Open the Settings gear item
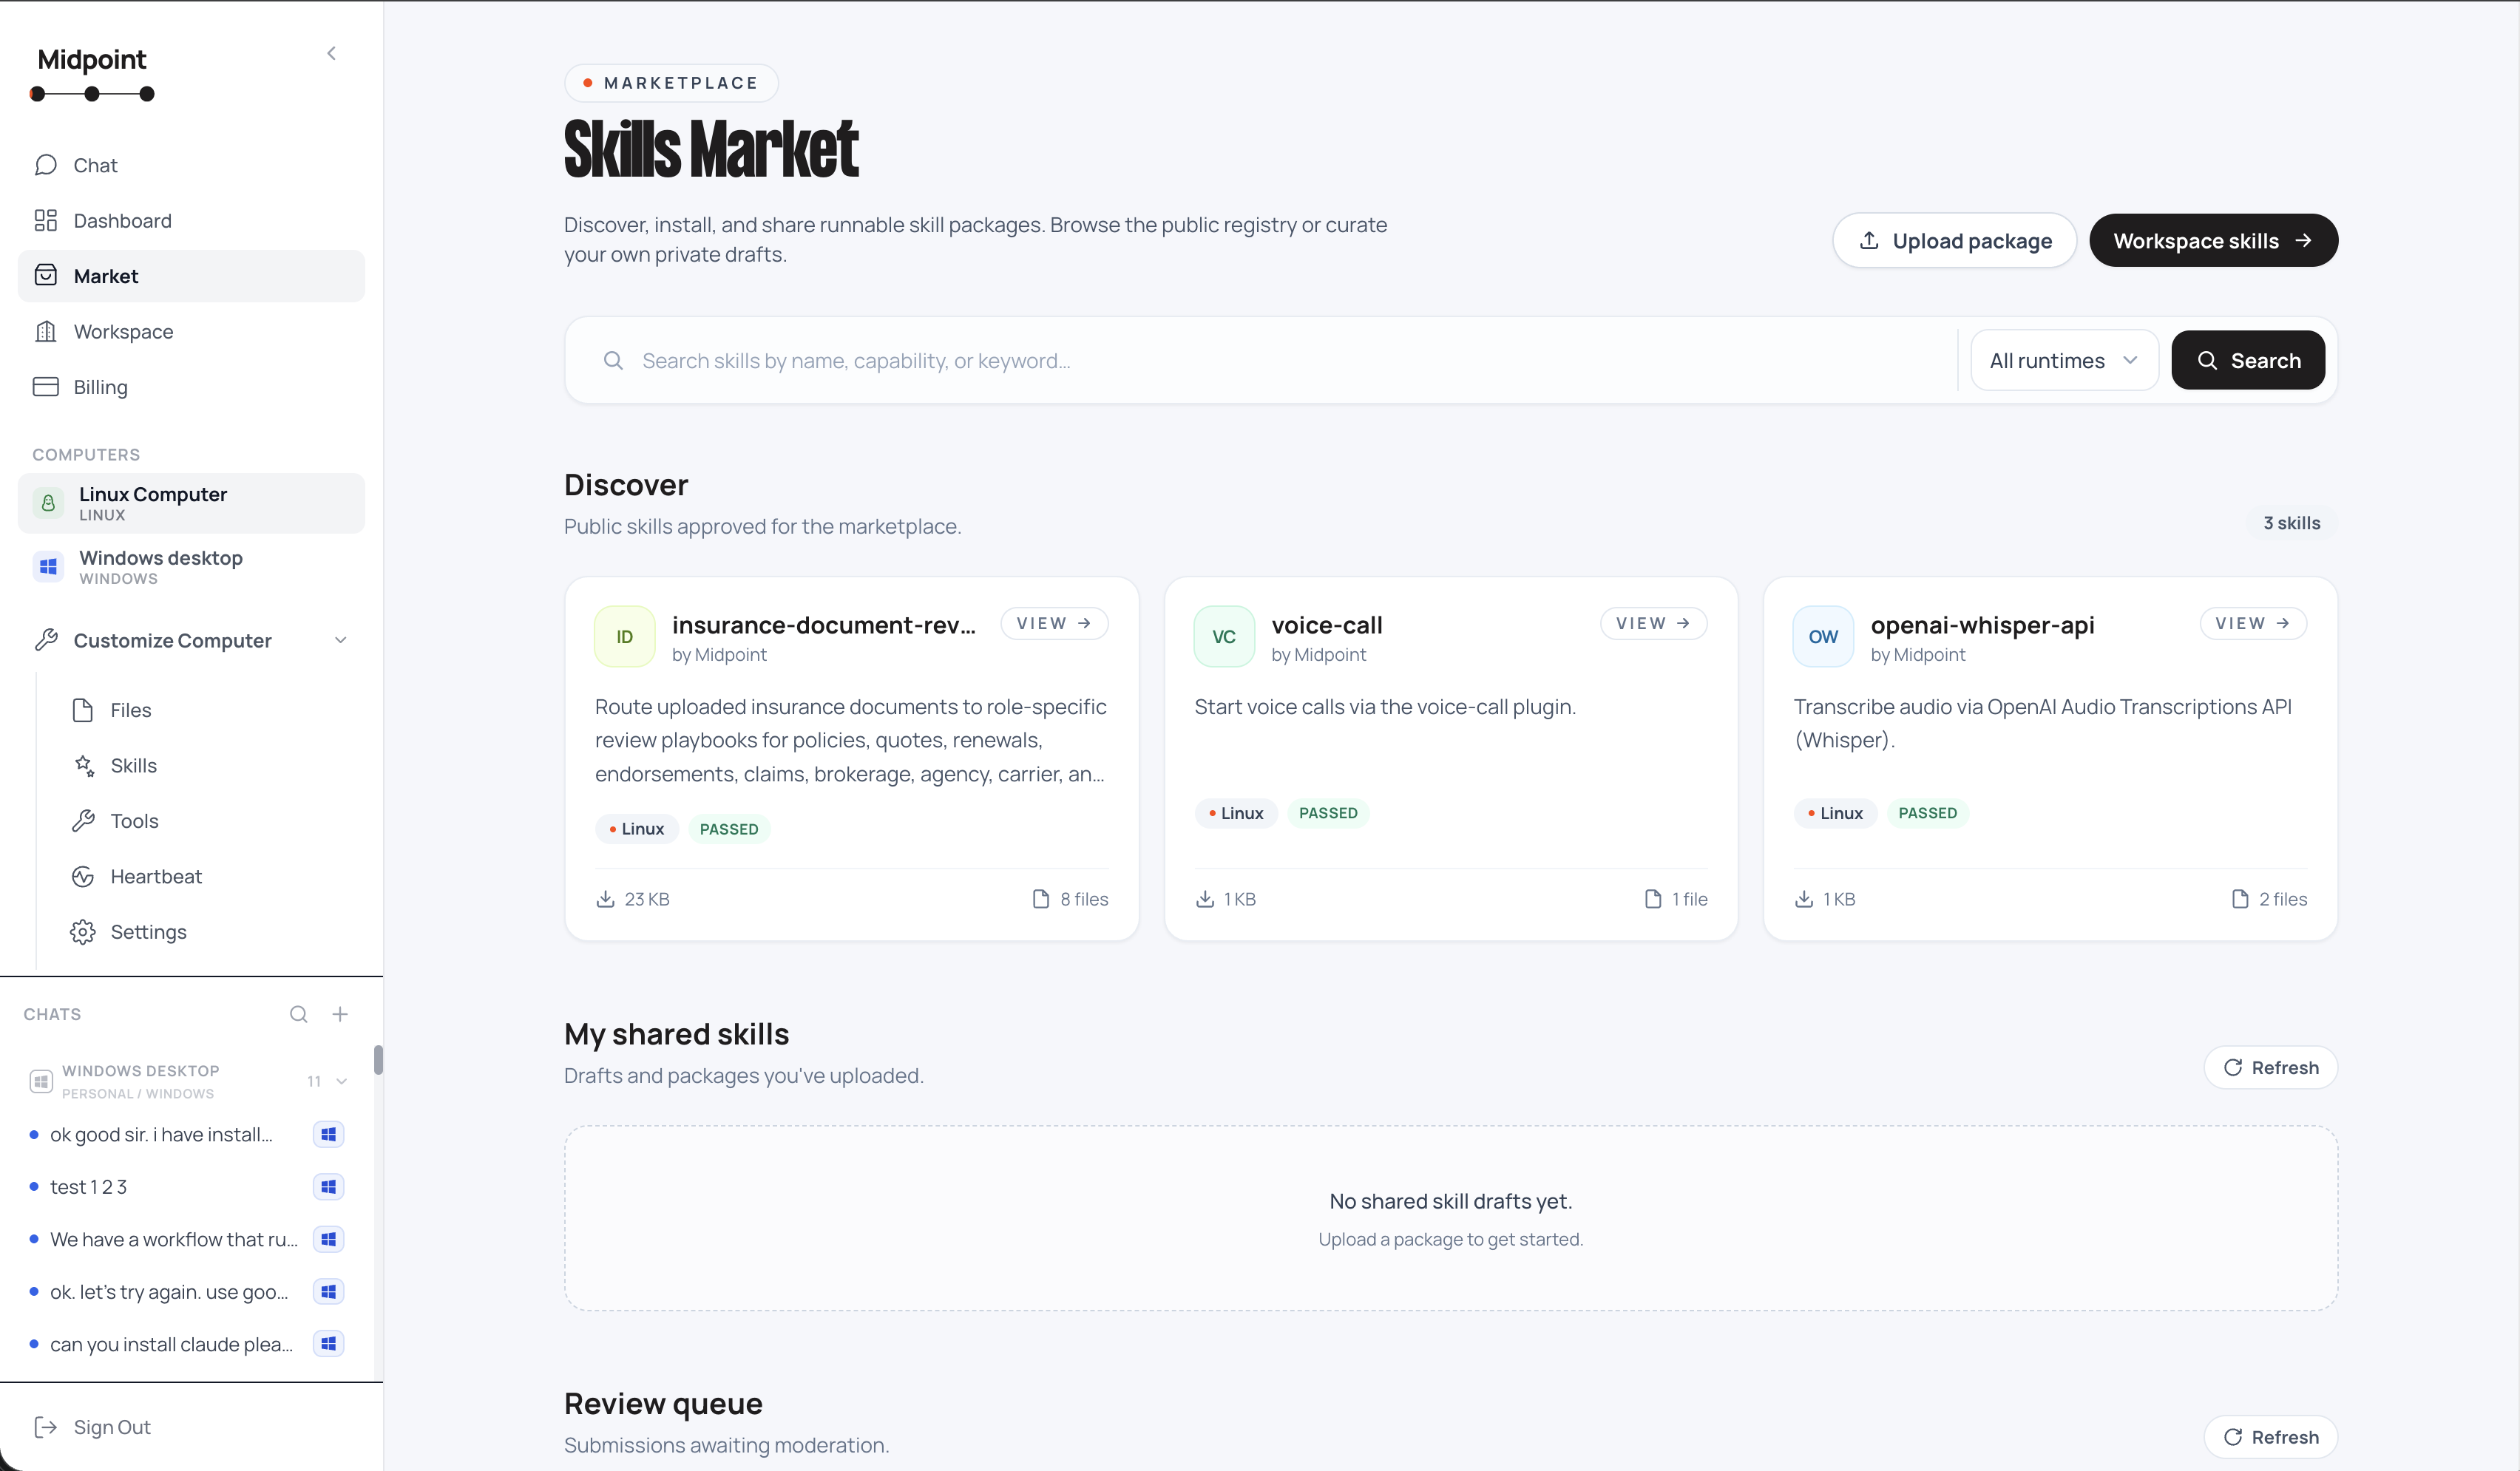2520x1471 pixels. (210, 932)
